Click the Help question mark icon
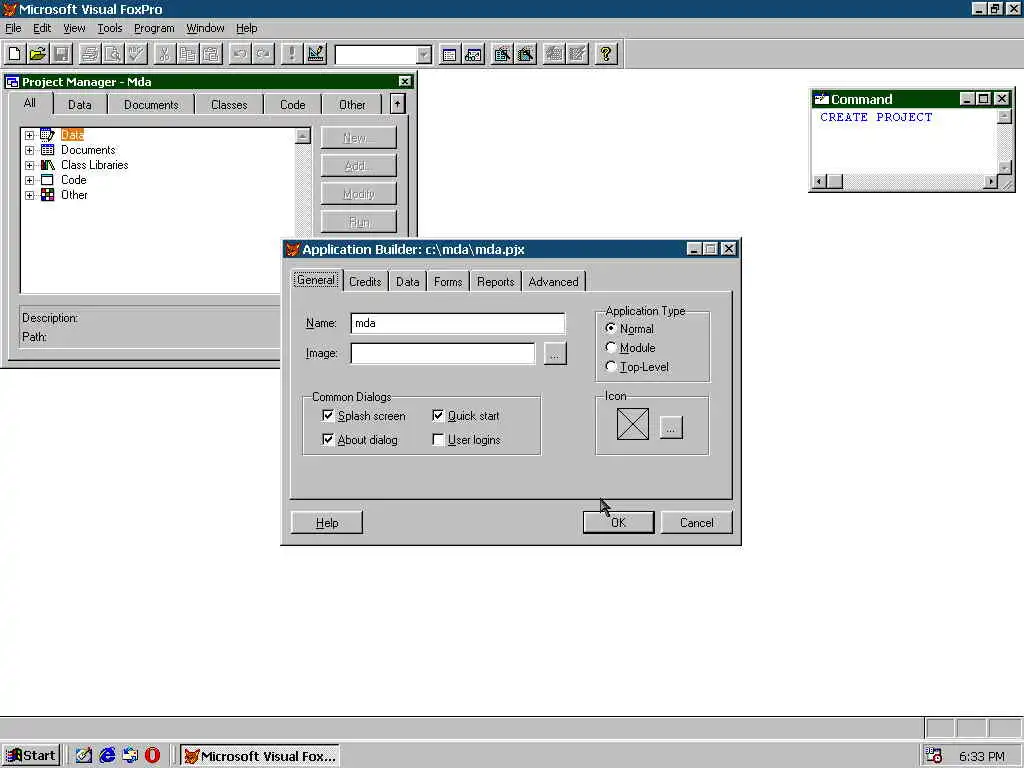1024x768 pixels. [x=605, y=54]
